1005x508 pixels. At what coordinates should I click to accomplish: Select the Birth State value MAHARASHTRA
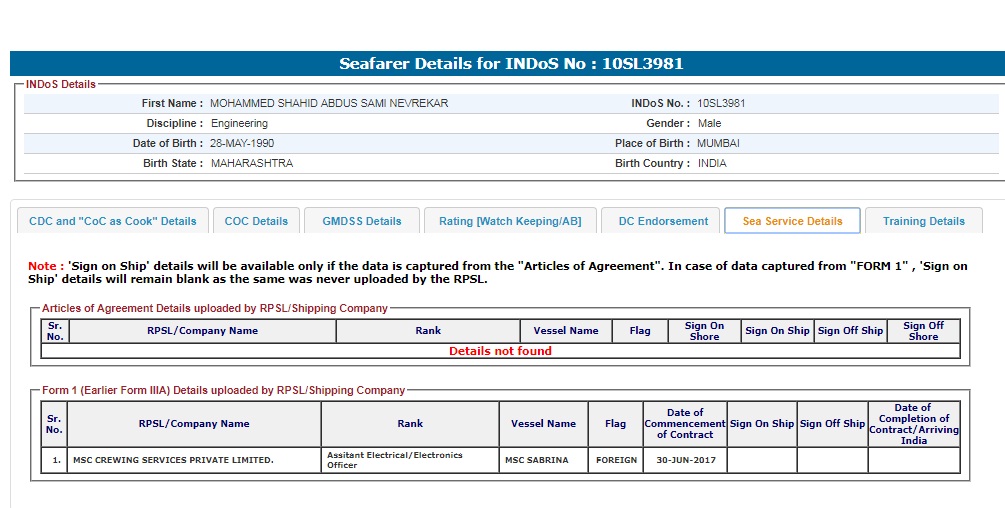[x=252, y=163]
